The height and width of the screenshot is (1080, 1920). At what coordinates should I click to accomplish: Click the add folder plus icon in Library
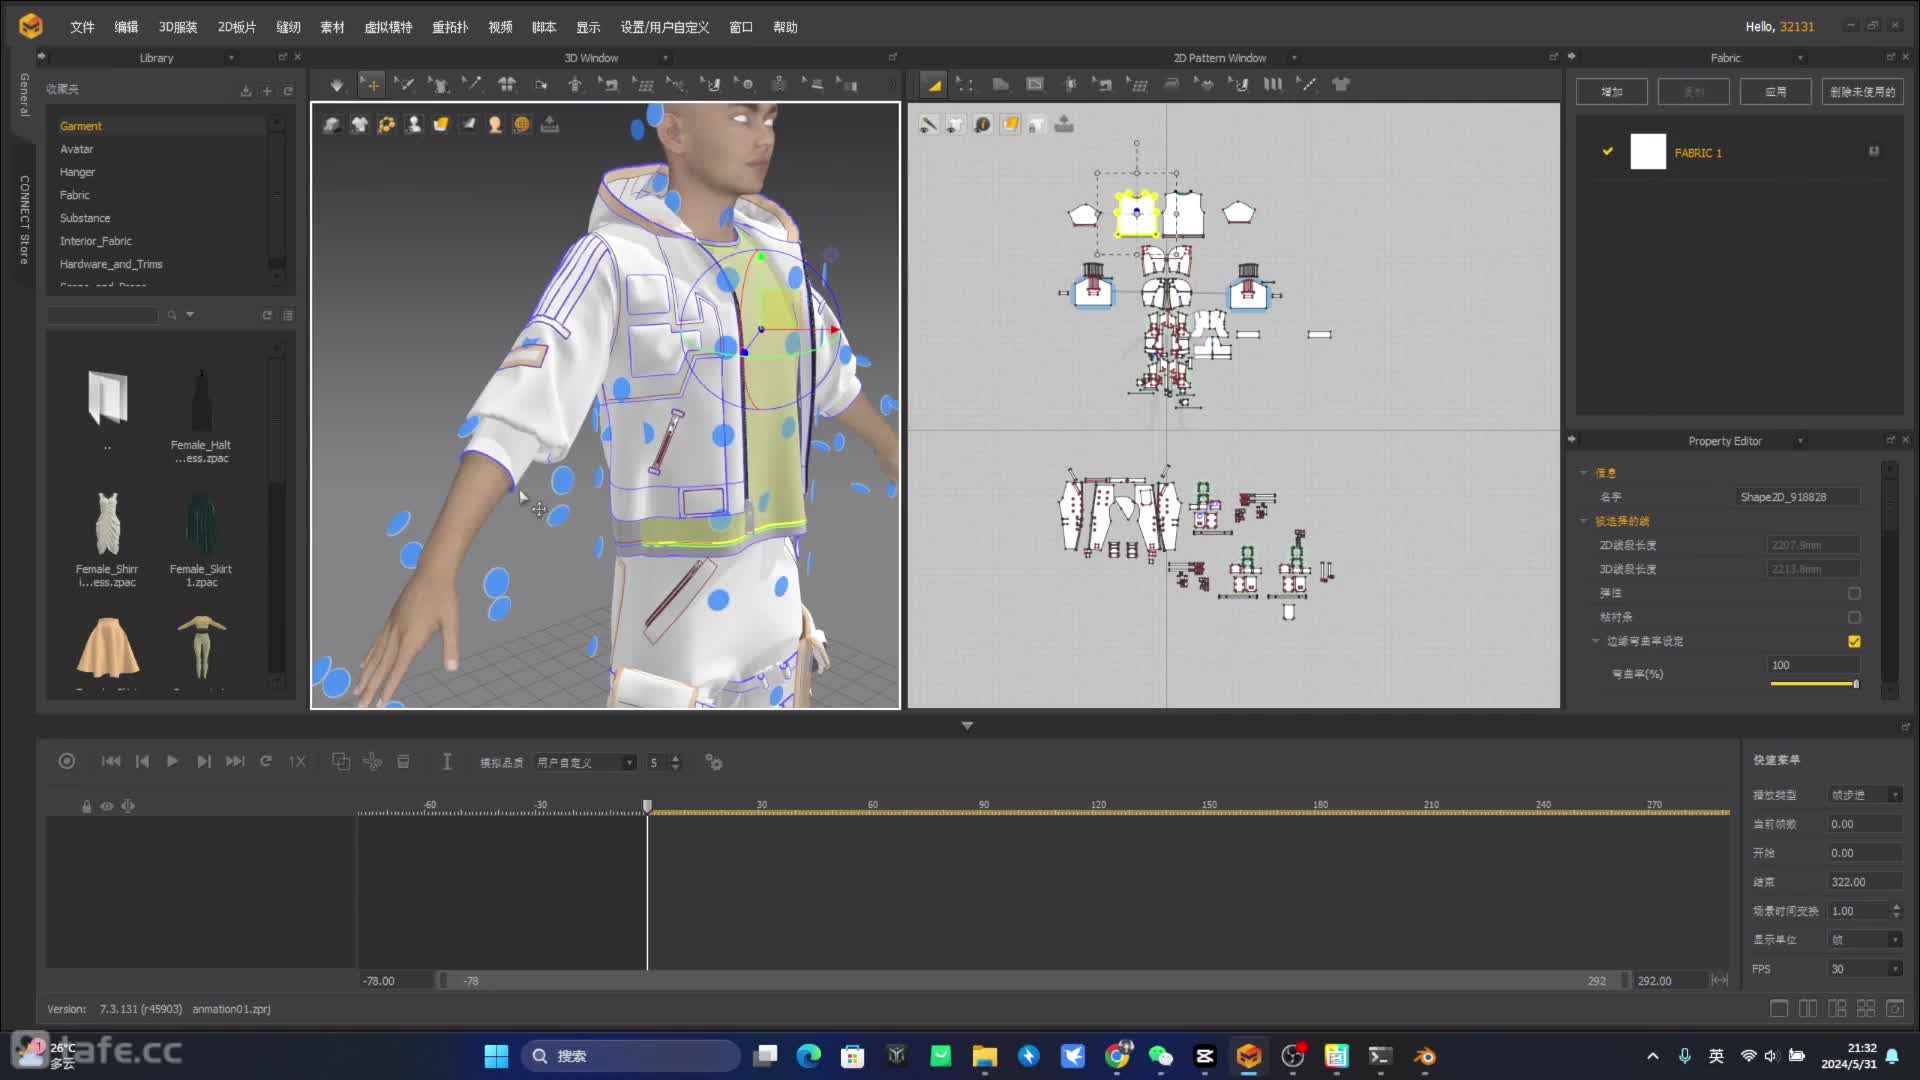[267, 91]
